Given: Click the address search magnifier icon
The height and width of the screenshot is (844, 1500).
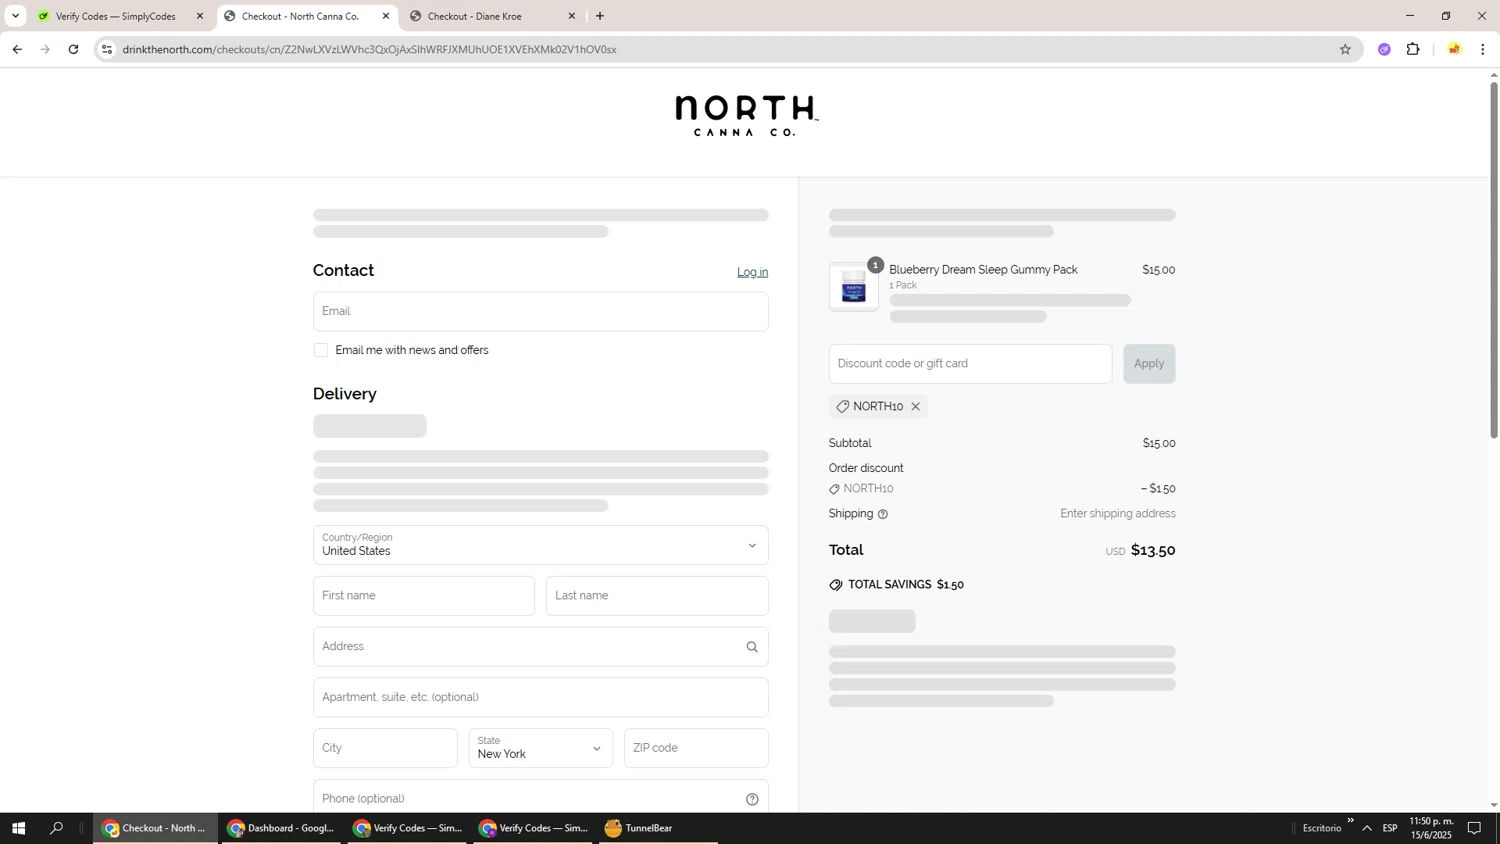Looking at the screenshot, I should [752, 647].
